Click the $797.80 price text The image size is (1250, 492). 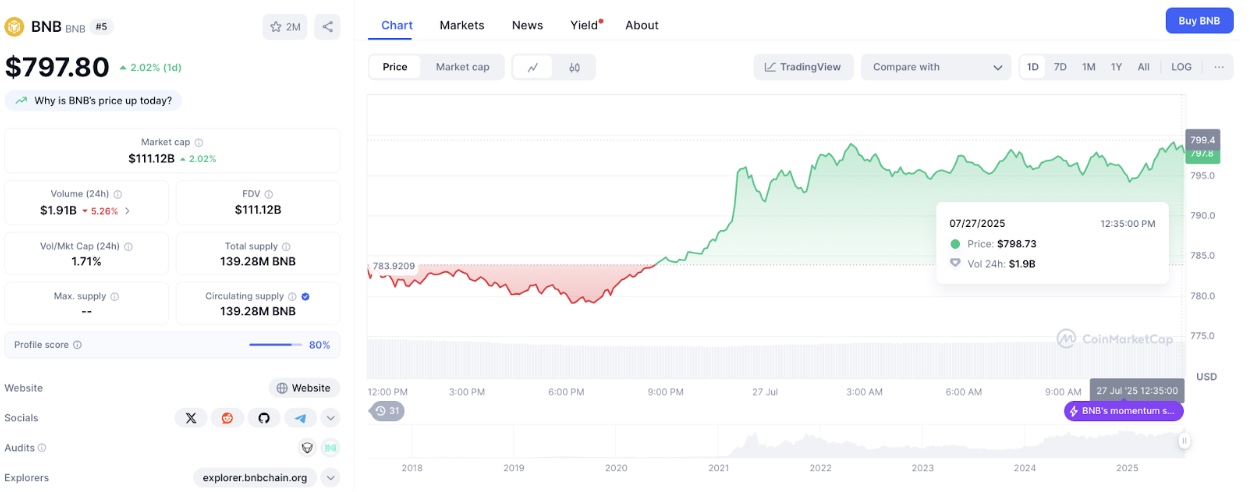tap(57, 67)
